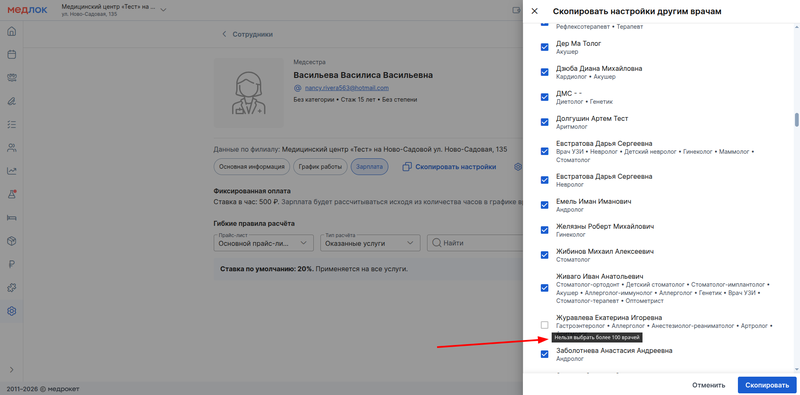Select the Зарплата tab
Screen dimensions: 800x395
pos(369,166)
